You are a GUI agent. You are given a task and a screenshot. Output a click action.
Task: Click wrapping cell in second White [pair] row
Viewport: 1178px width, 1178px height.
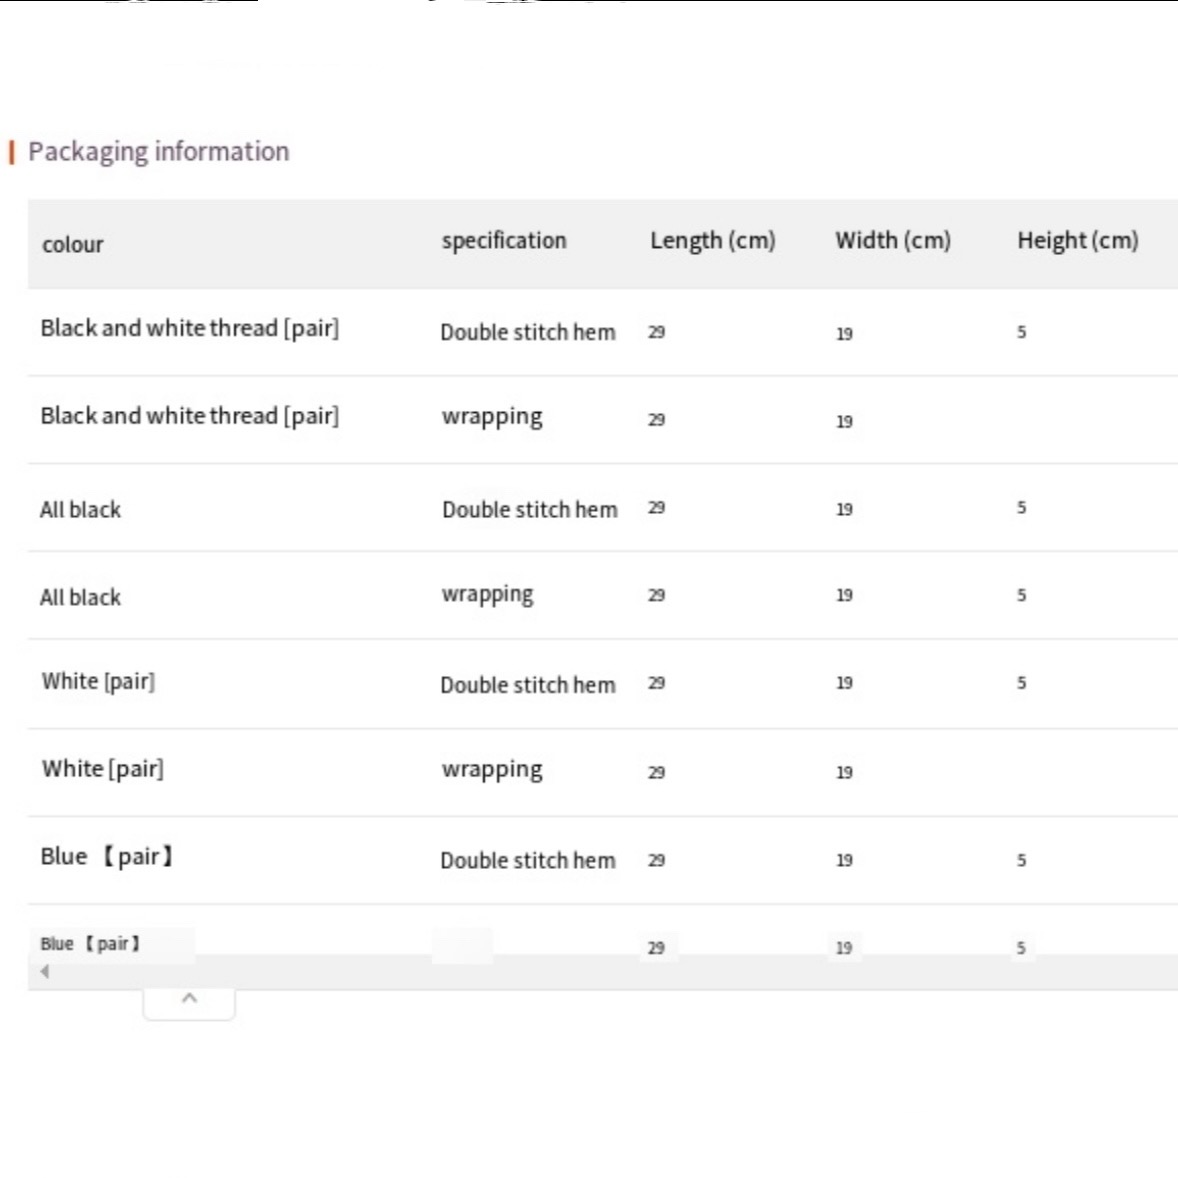(x=492, y=770)
